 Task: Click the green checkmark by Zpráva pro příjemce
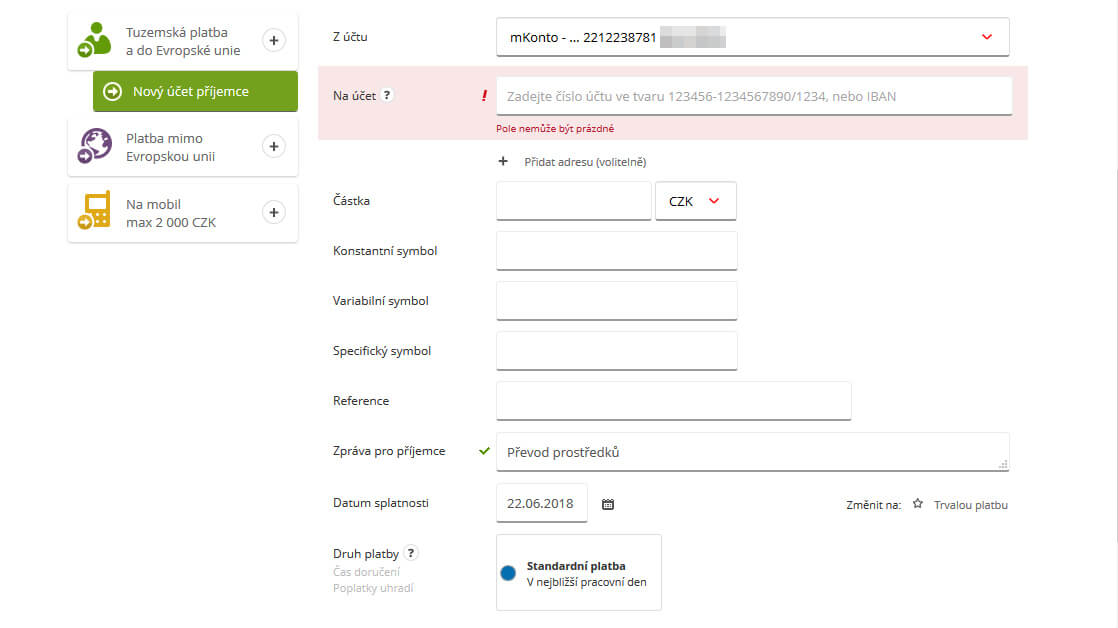click(484, 450)
